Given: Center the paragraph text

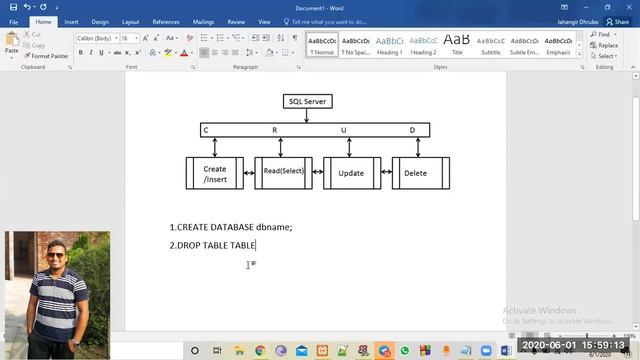Looking at the screenshot, I should pos(214,53).
